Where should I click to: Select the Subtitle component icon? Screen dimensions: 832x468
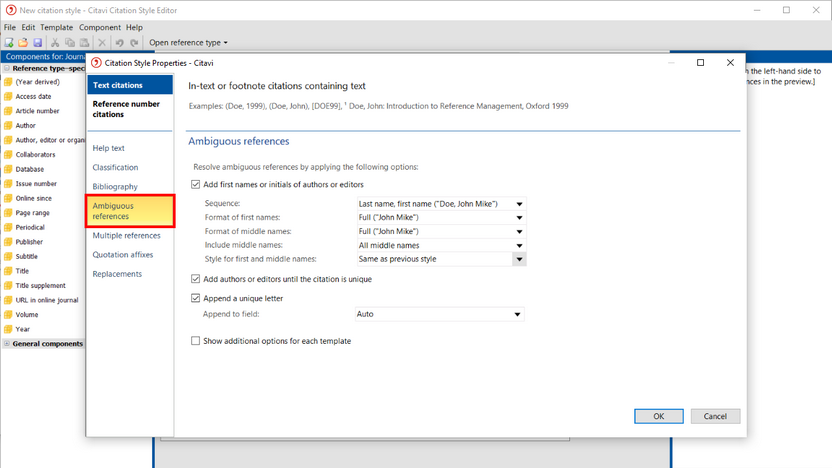[8, 256]
